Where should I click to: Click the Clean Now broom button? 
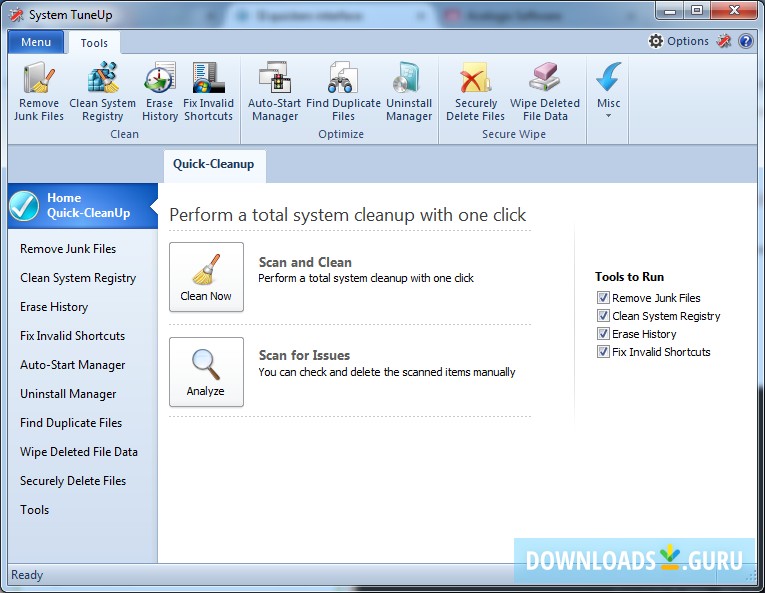[206, 277]
